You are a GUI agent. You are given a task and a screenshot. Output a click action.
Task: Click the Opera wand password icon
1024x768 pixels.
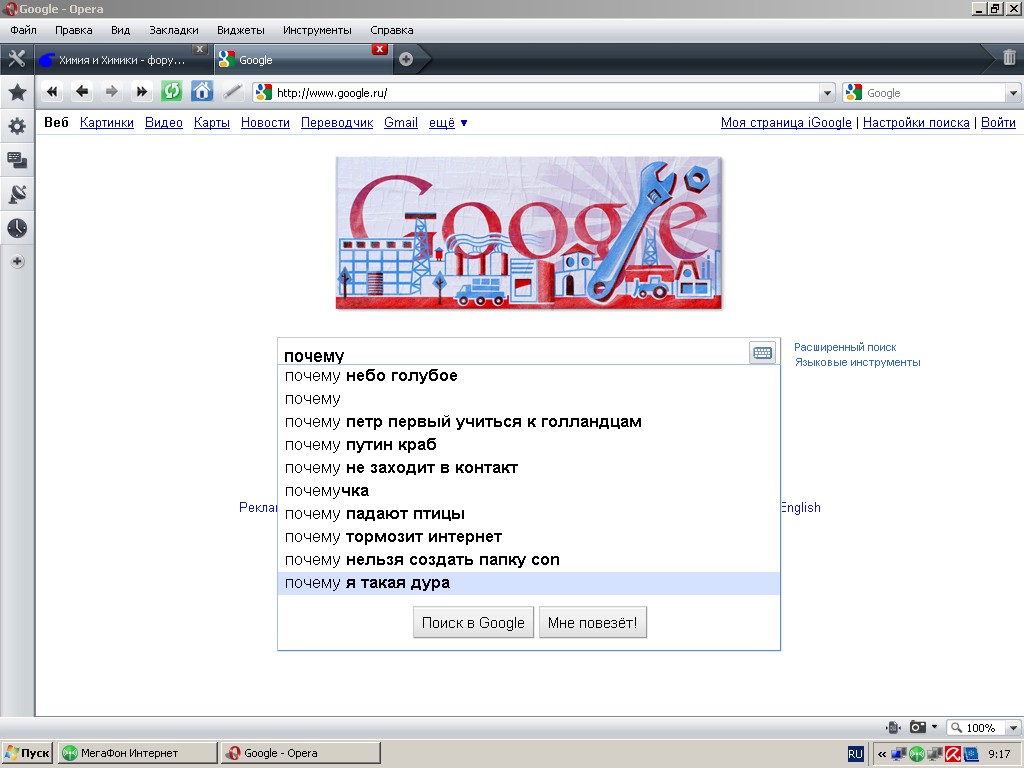pyautogui.click(x=232, y=92)
